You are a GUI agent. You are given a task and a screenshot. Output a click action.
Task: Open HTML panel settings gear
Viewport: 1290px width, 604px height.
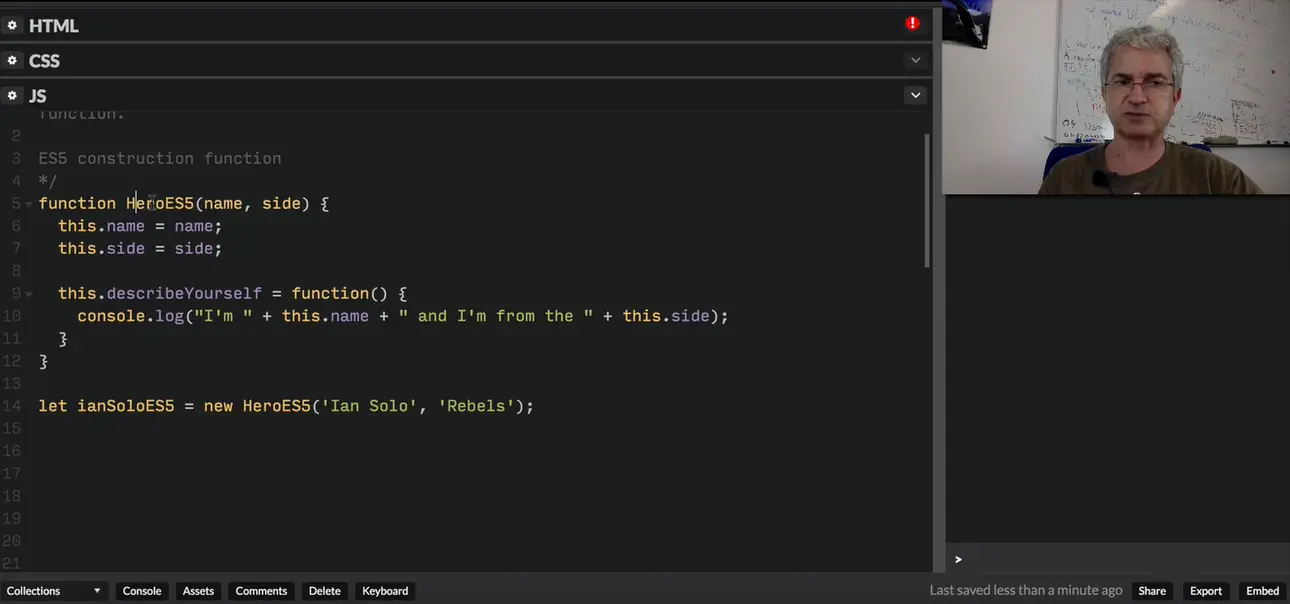[x=12, y=25]
